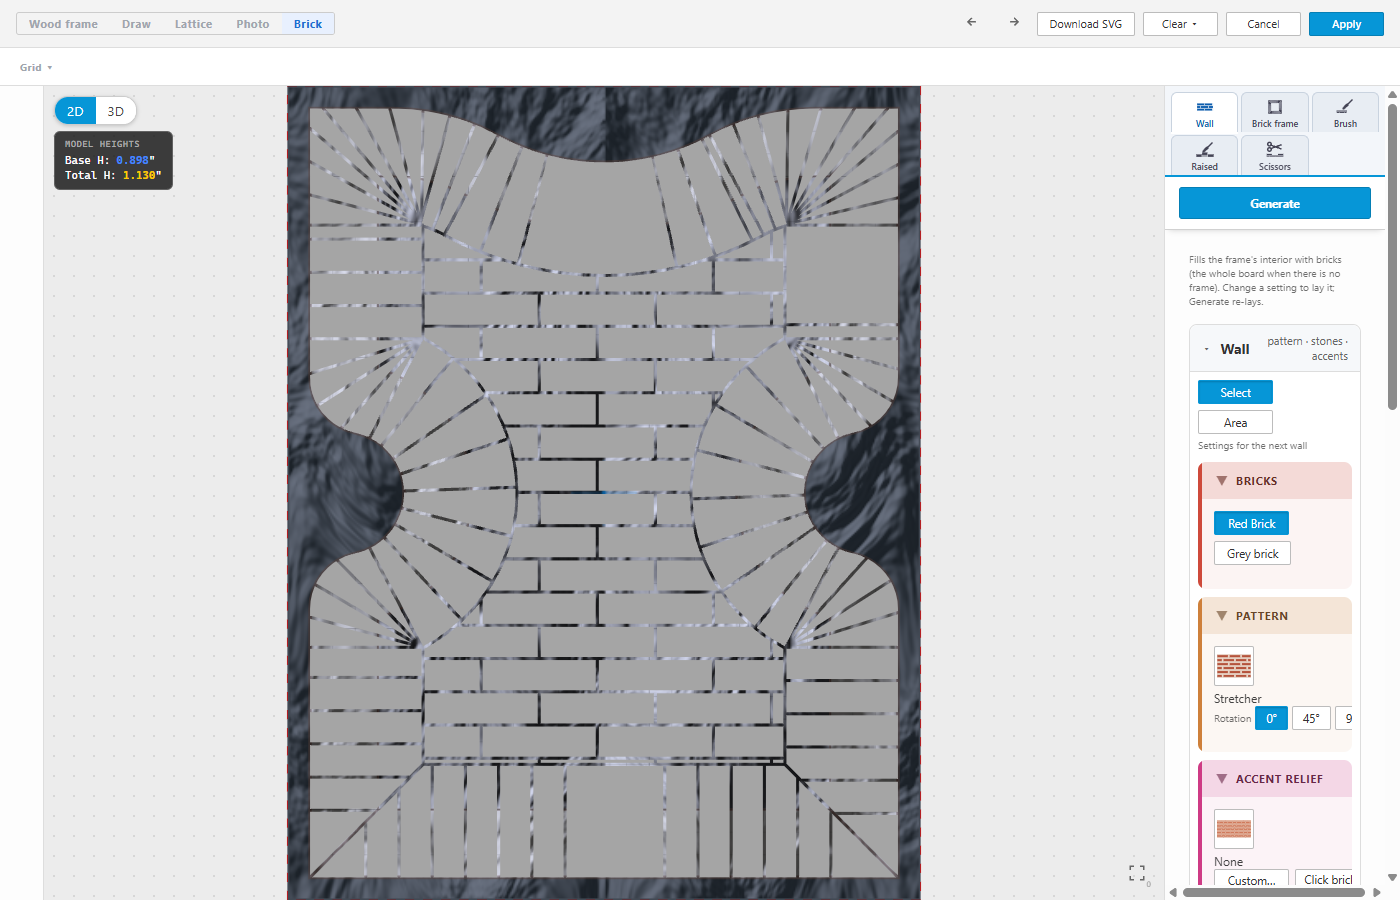The height and width of the screenshot is (900, 1400).
Task: Set rotation to 45°
Action: pos(1311,718)
